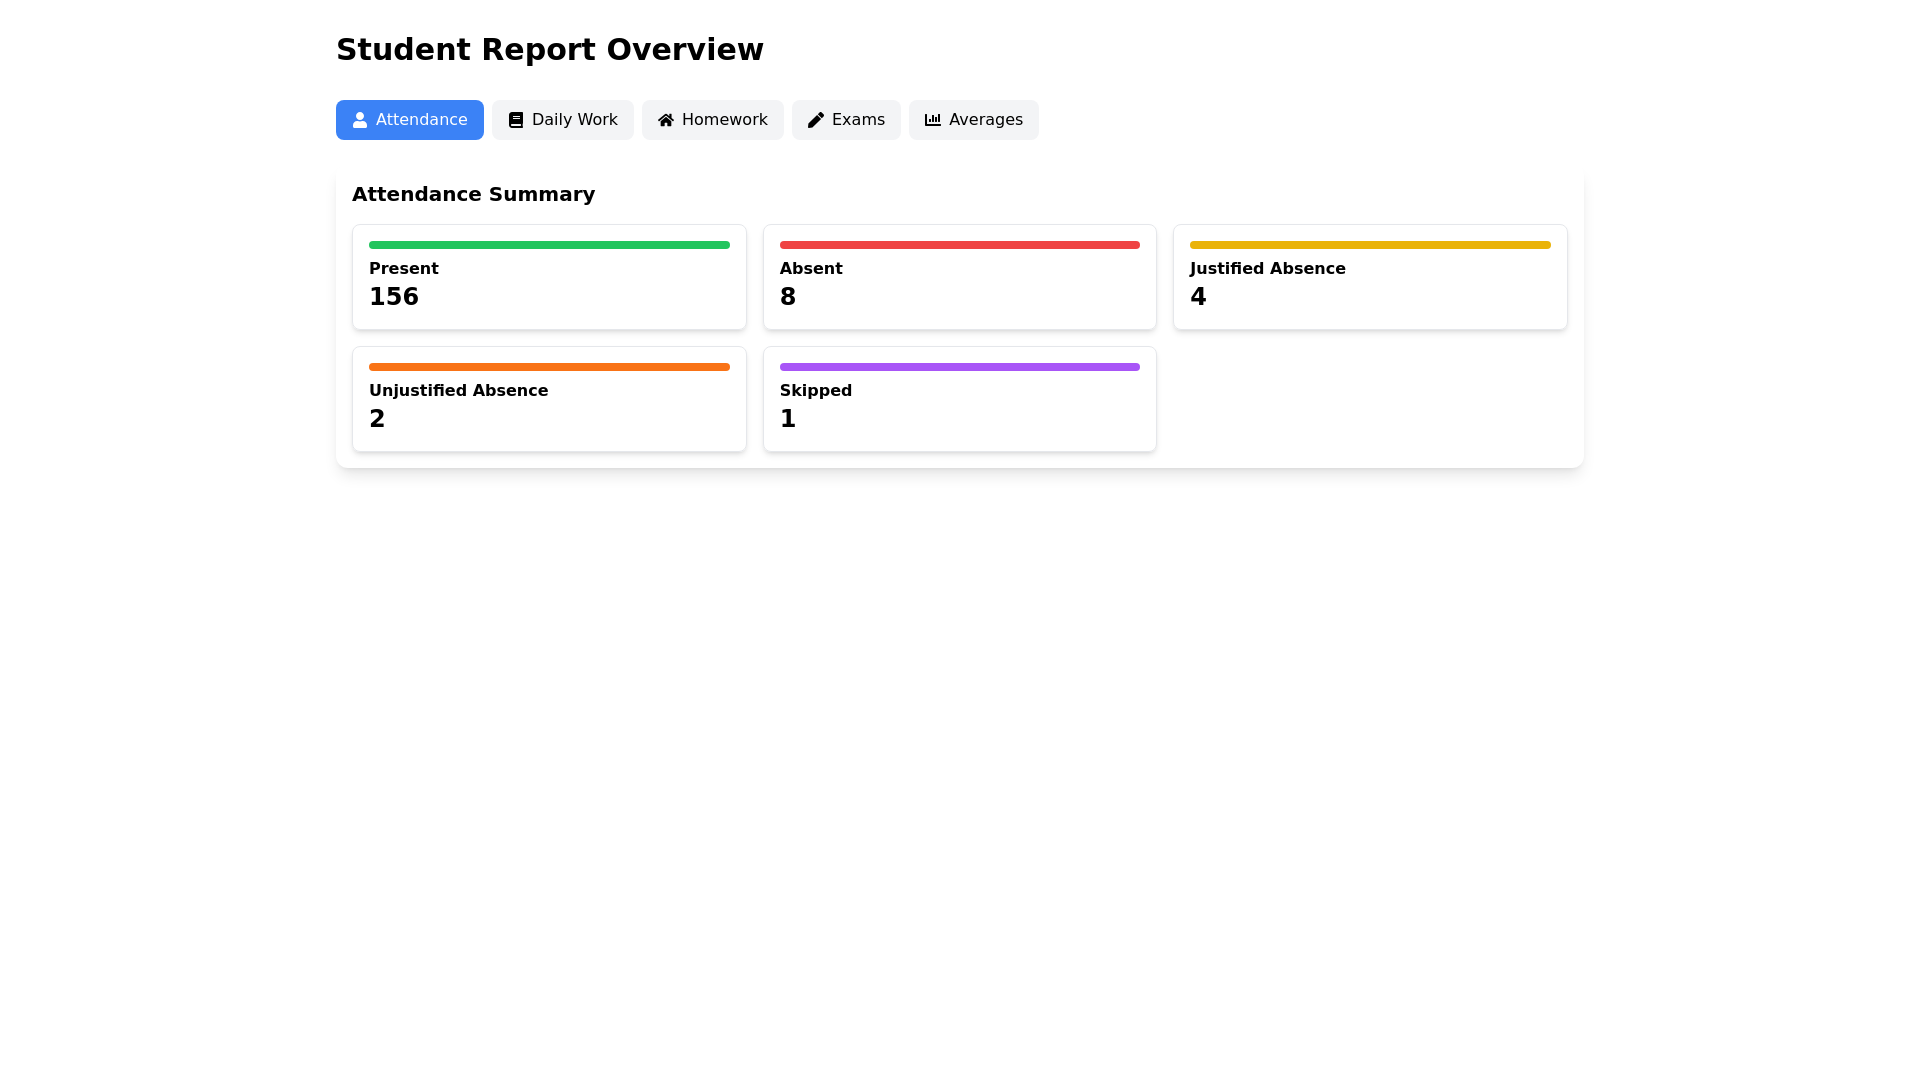Click the Justified Absence count 4
Viewport: 1920px width, 1080px height.
pos(1198,297)
